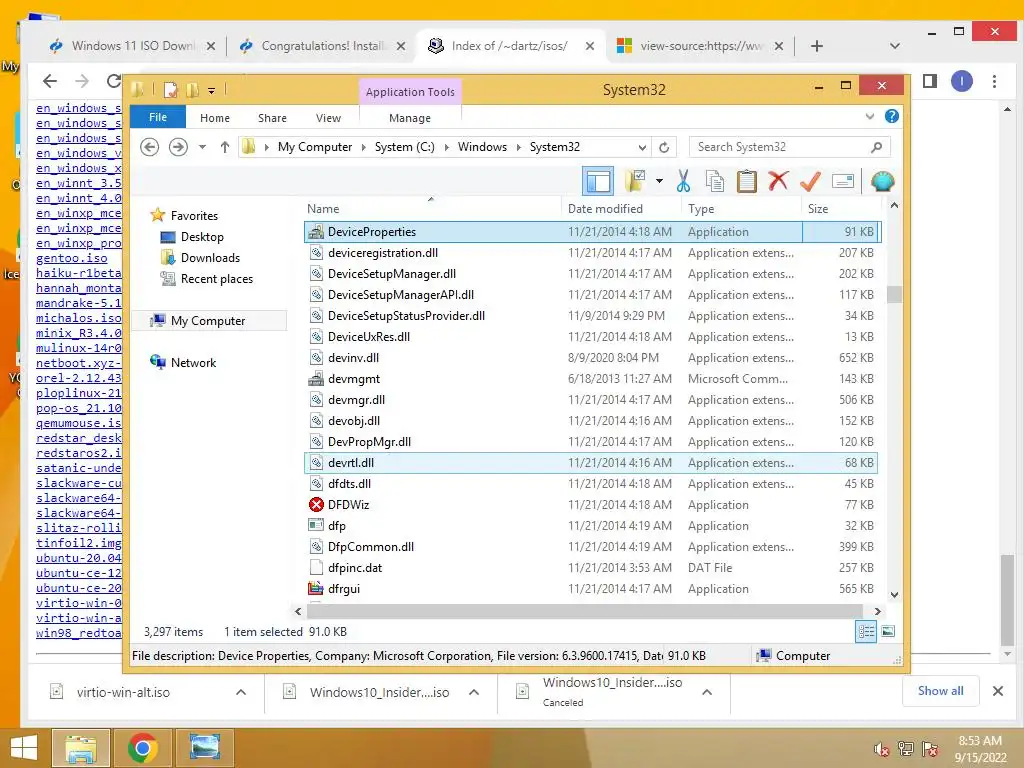Click the Application Tools contextual tab
Viewport: 1024px width, 768px height.
pos(410,92)
